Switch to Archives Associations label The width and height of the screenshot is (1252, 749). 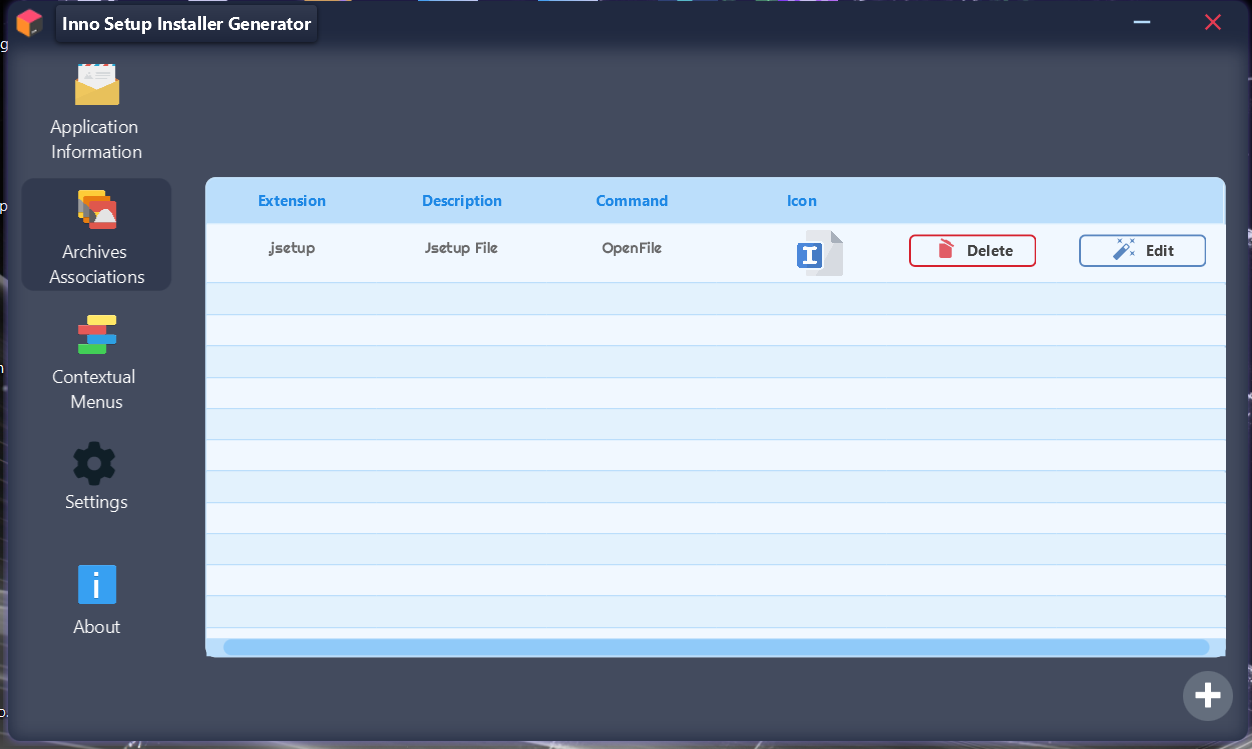(97, 264)
